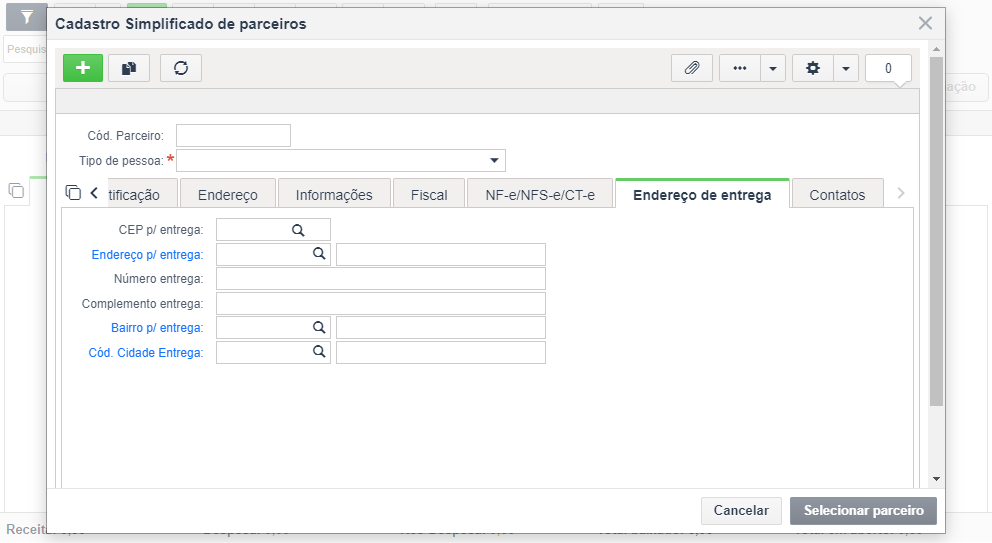Click the notification counter showing 0
992x543 pixels.
pyautogui.click(x=888, y=68)
